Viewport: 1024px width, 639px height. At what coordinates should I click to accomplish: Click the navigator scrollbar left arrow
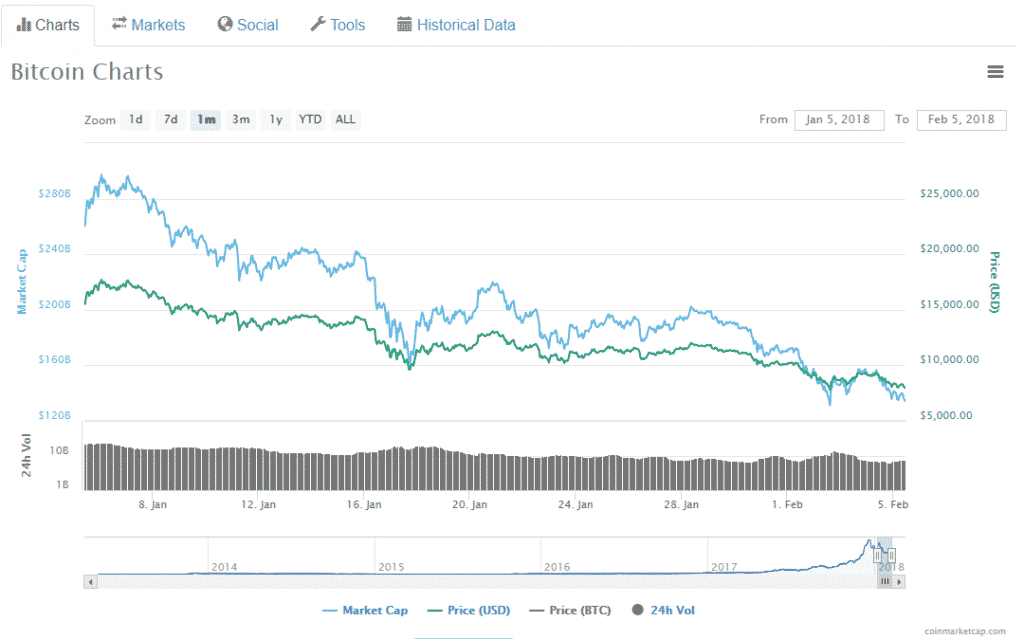pyautogui.click(x=90, y=581)
